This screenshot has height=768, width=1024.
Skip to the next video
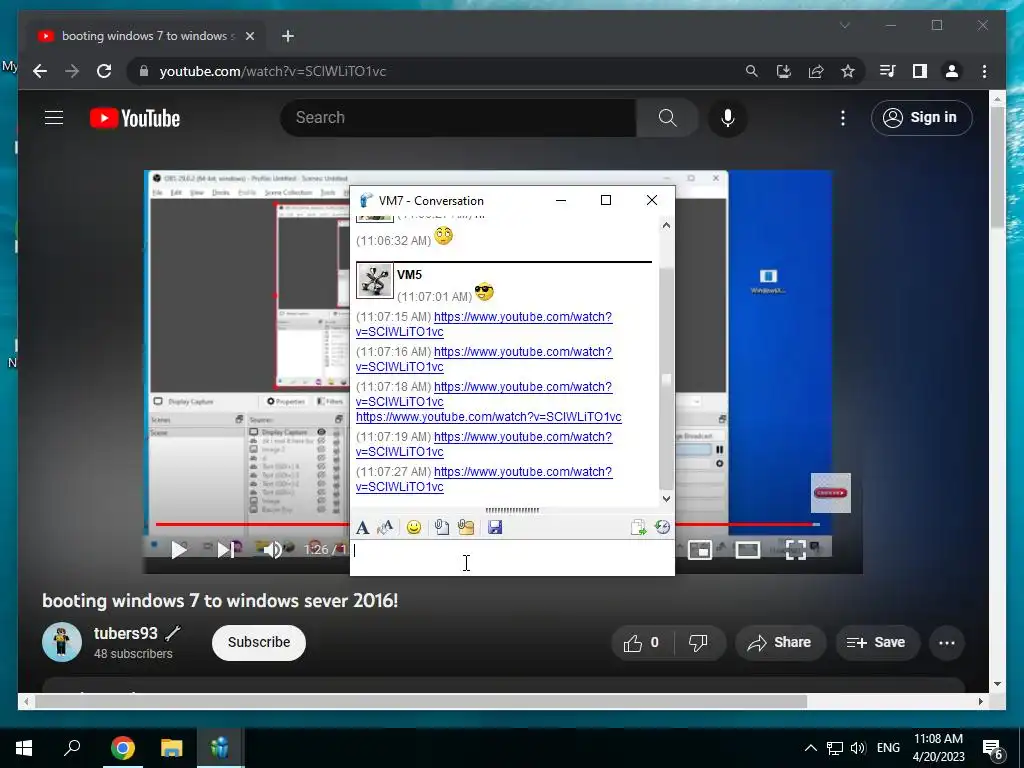click(225, 550)
